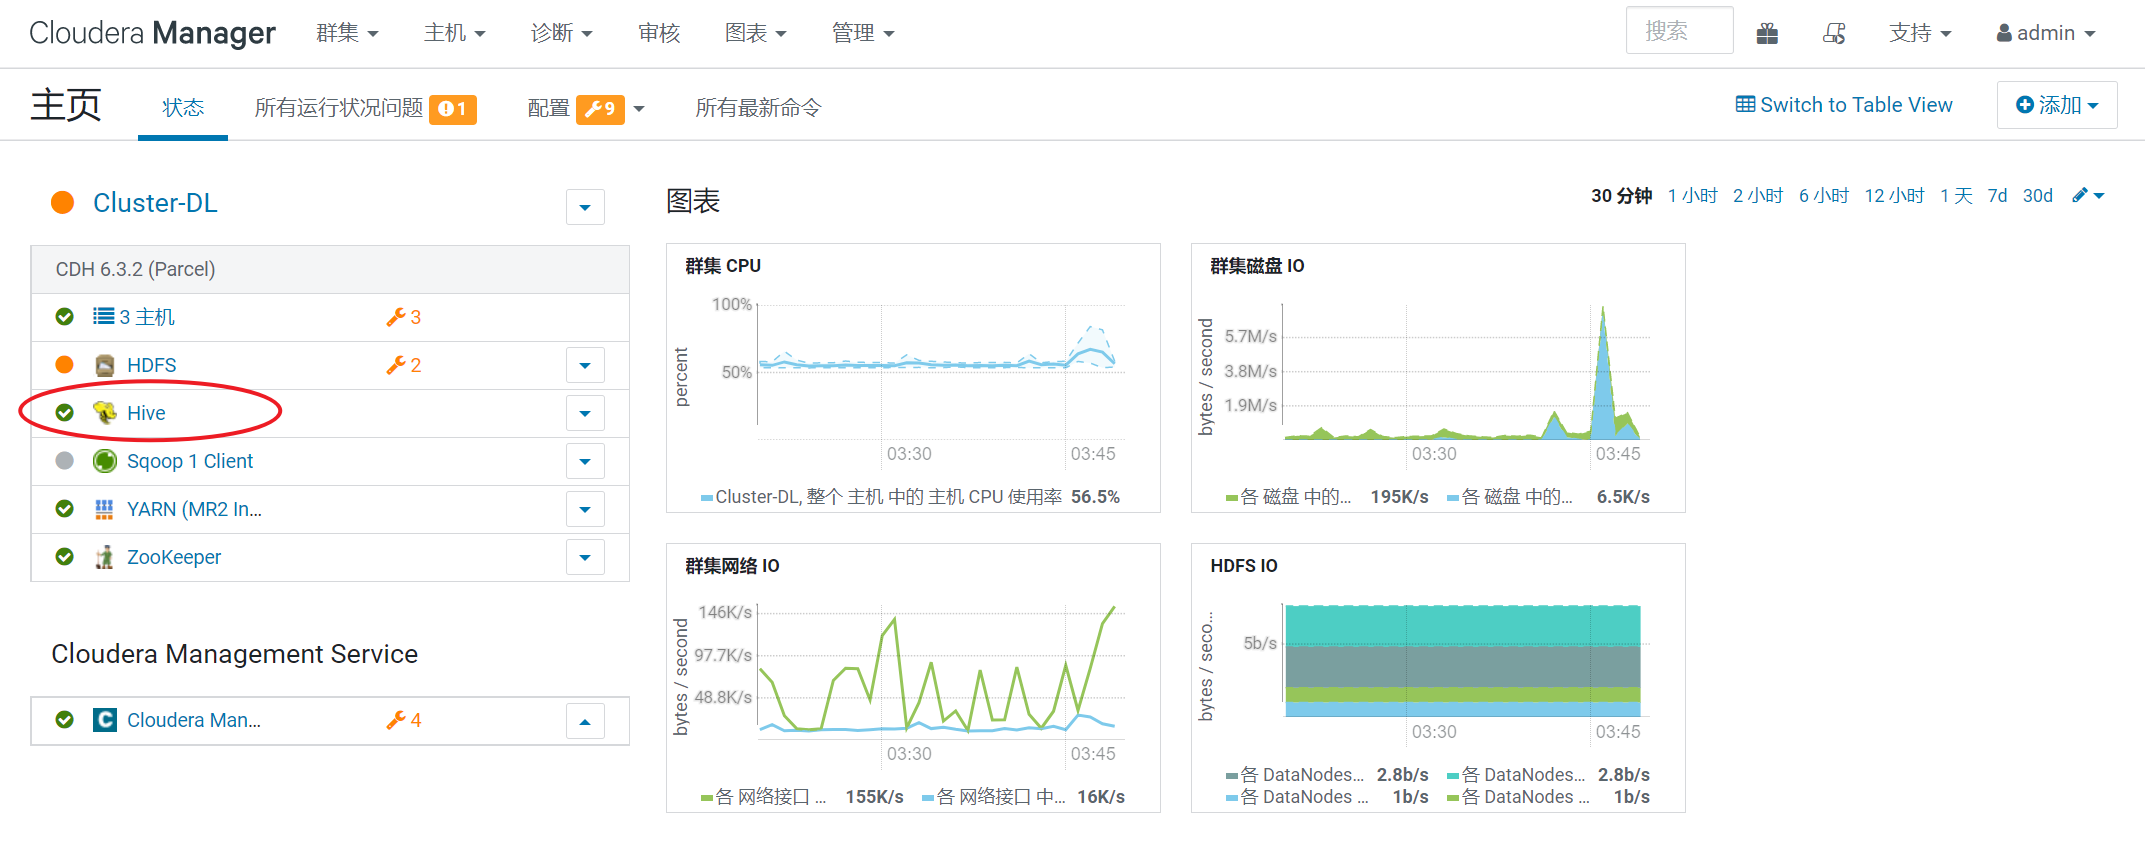Expand the Hive actions dropdown

pos(585,413)
